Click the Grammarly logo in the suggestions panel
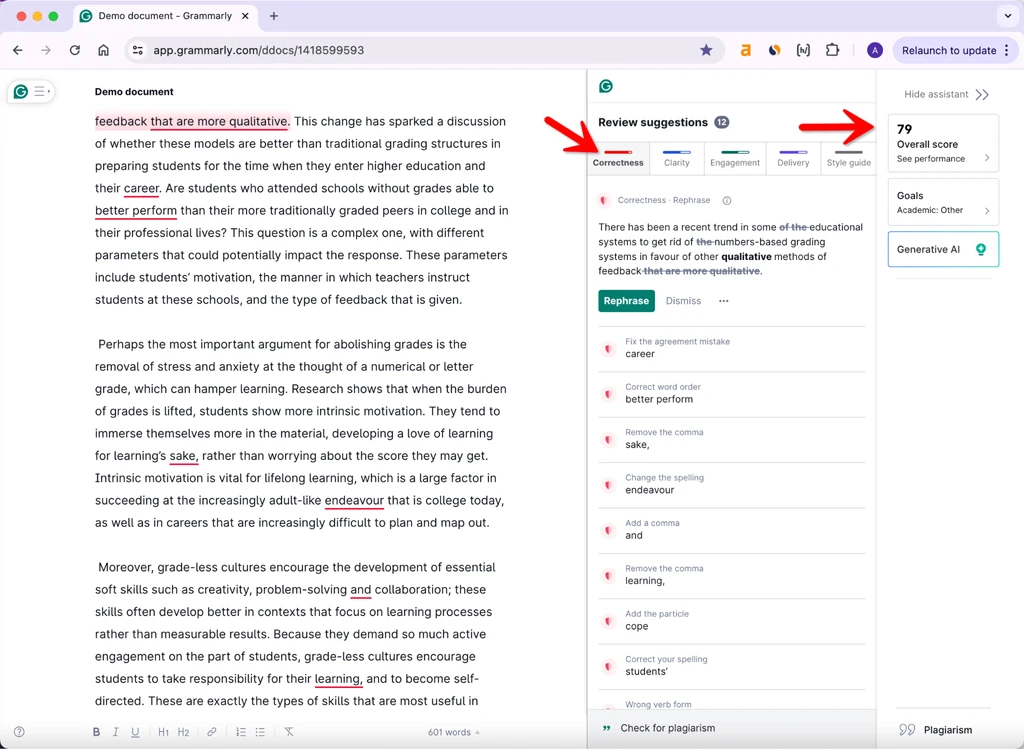 [x=606, y=86]
